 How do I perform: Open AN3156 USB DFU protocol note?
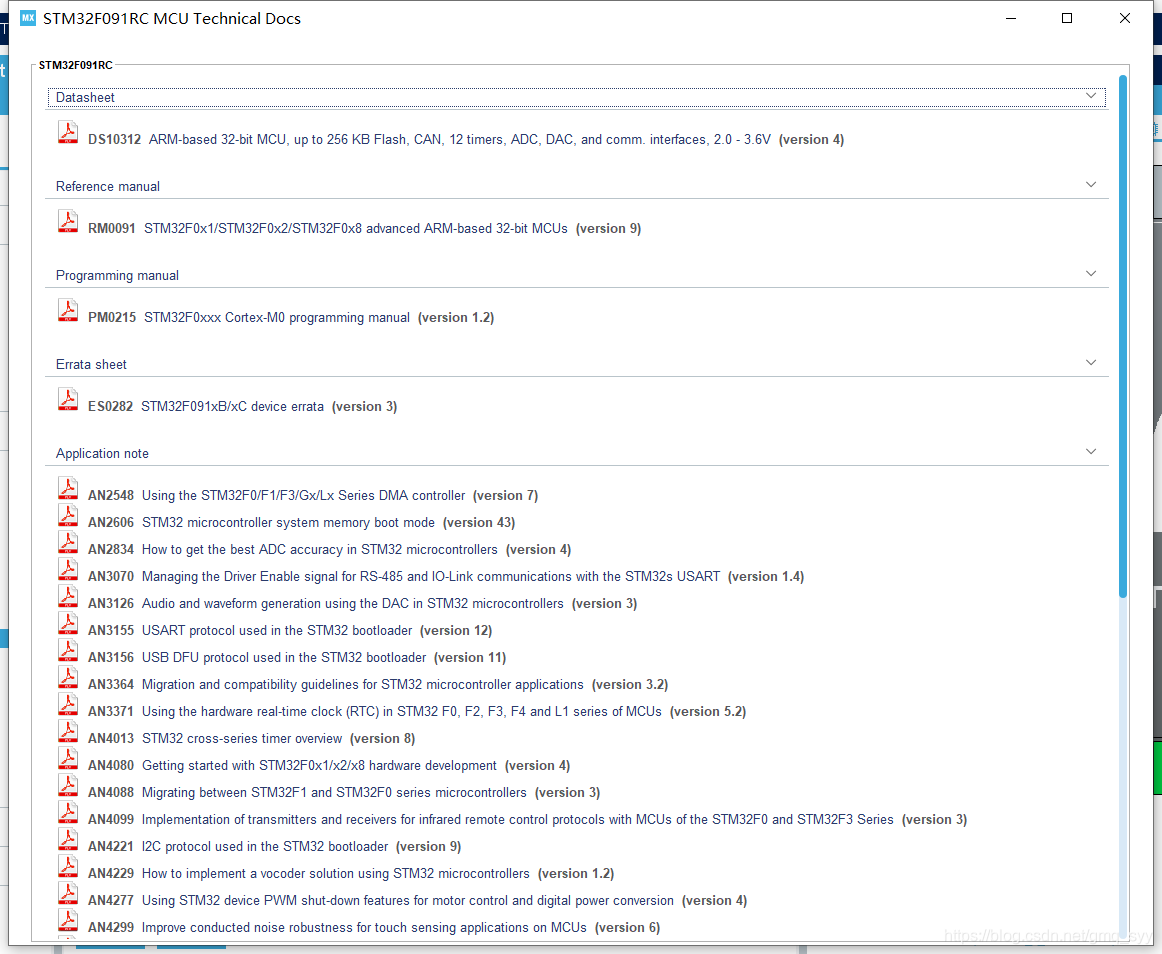tap(296, 657)
